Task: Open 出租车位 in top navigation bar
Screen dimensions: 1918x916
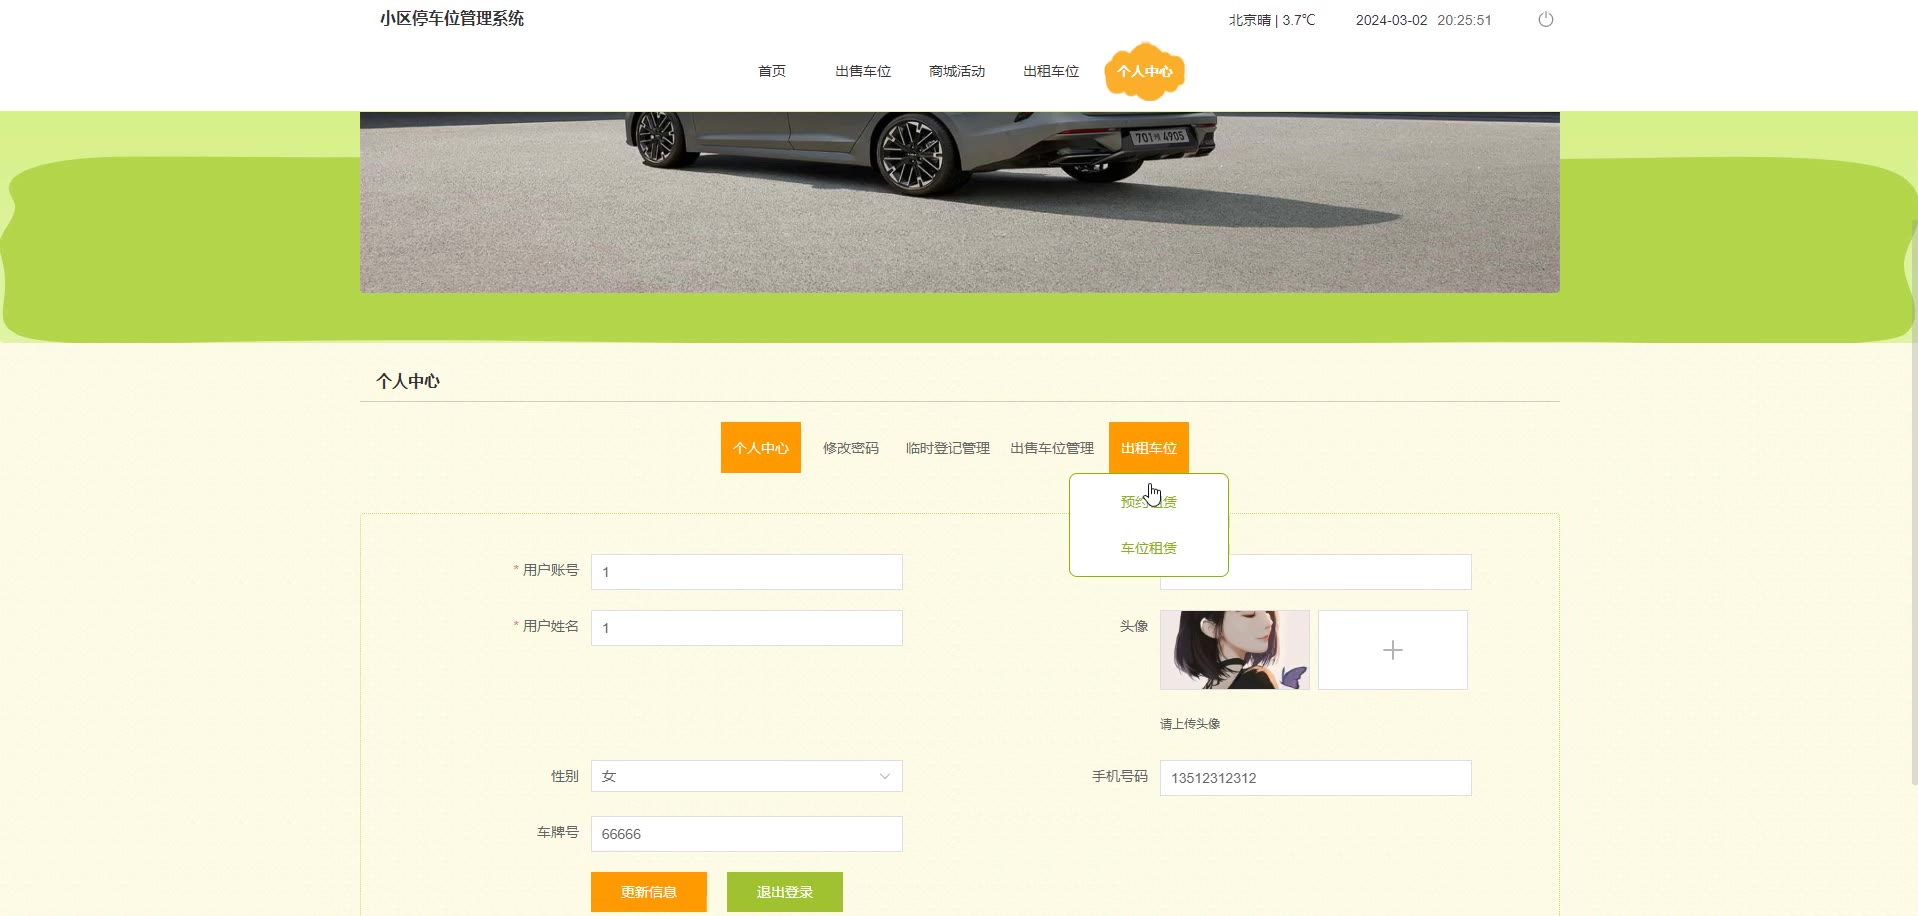Action: (1051, 71)
